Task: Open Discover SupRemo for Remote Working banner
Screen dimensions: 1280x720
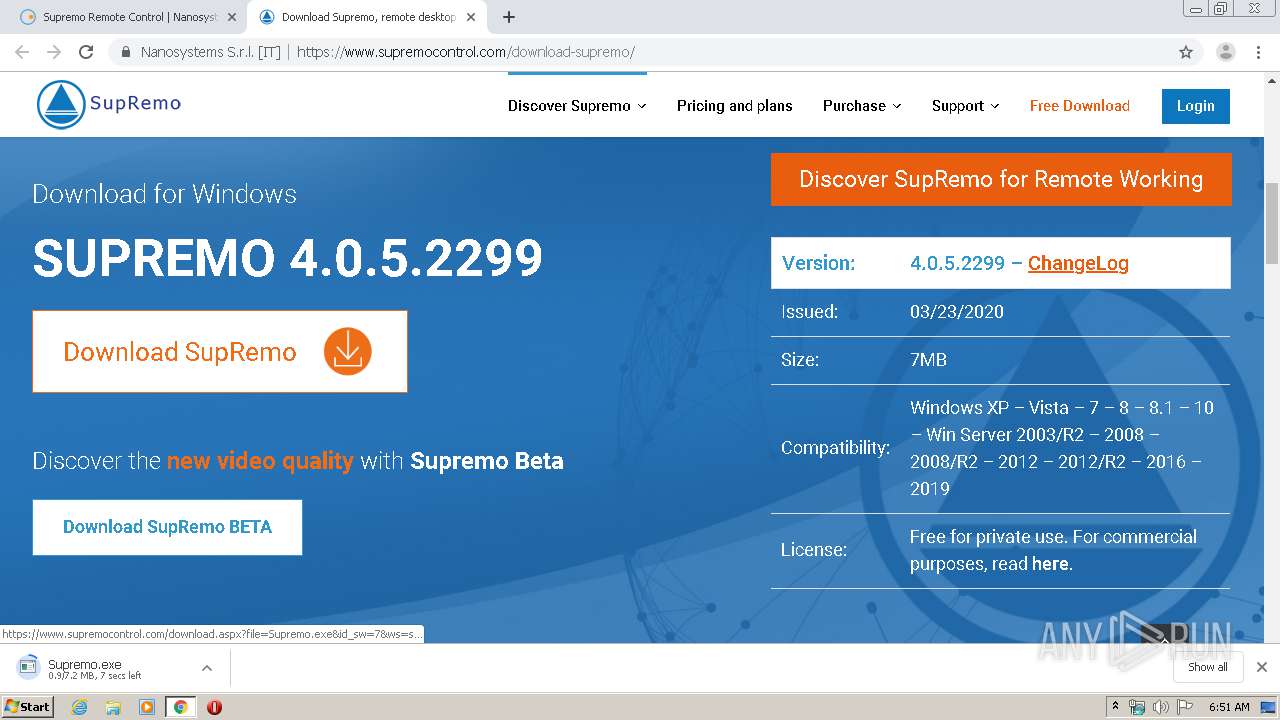Action: point(1001,179)
